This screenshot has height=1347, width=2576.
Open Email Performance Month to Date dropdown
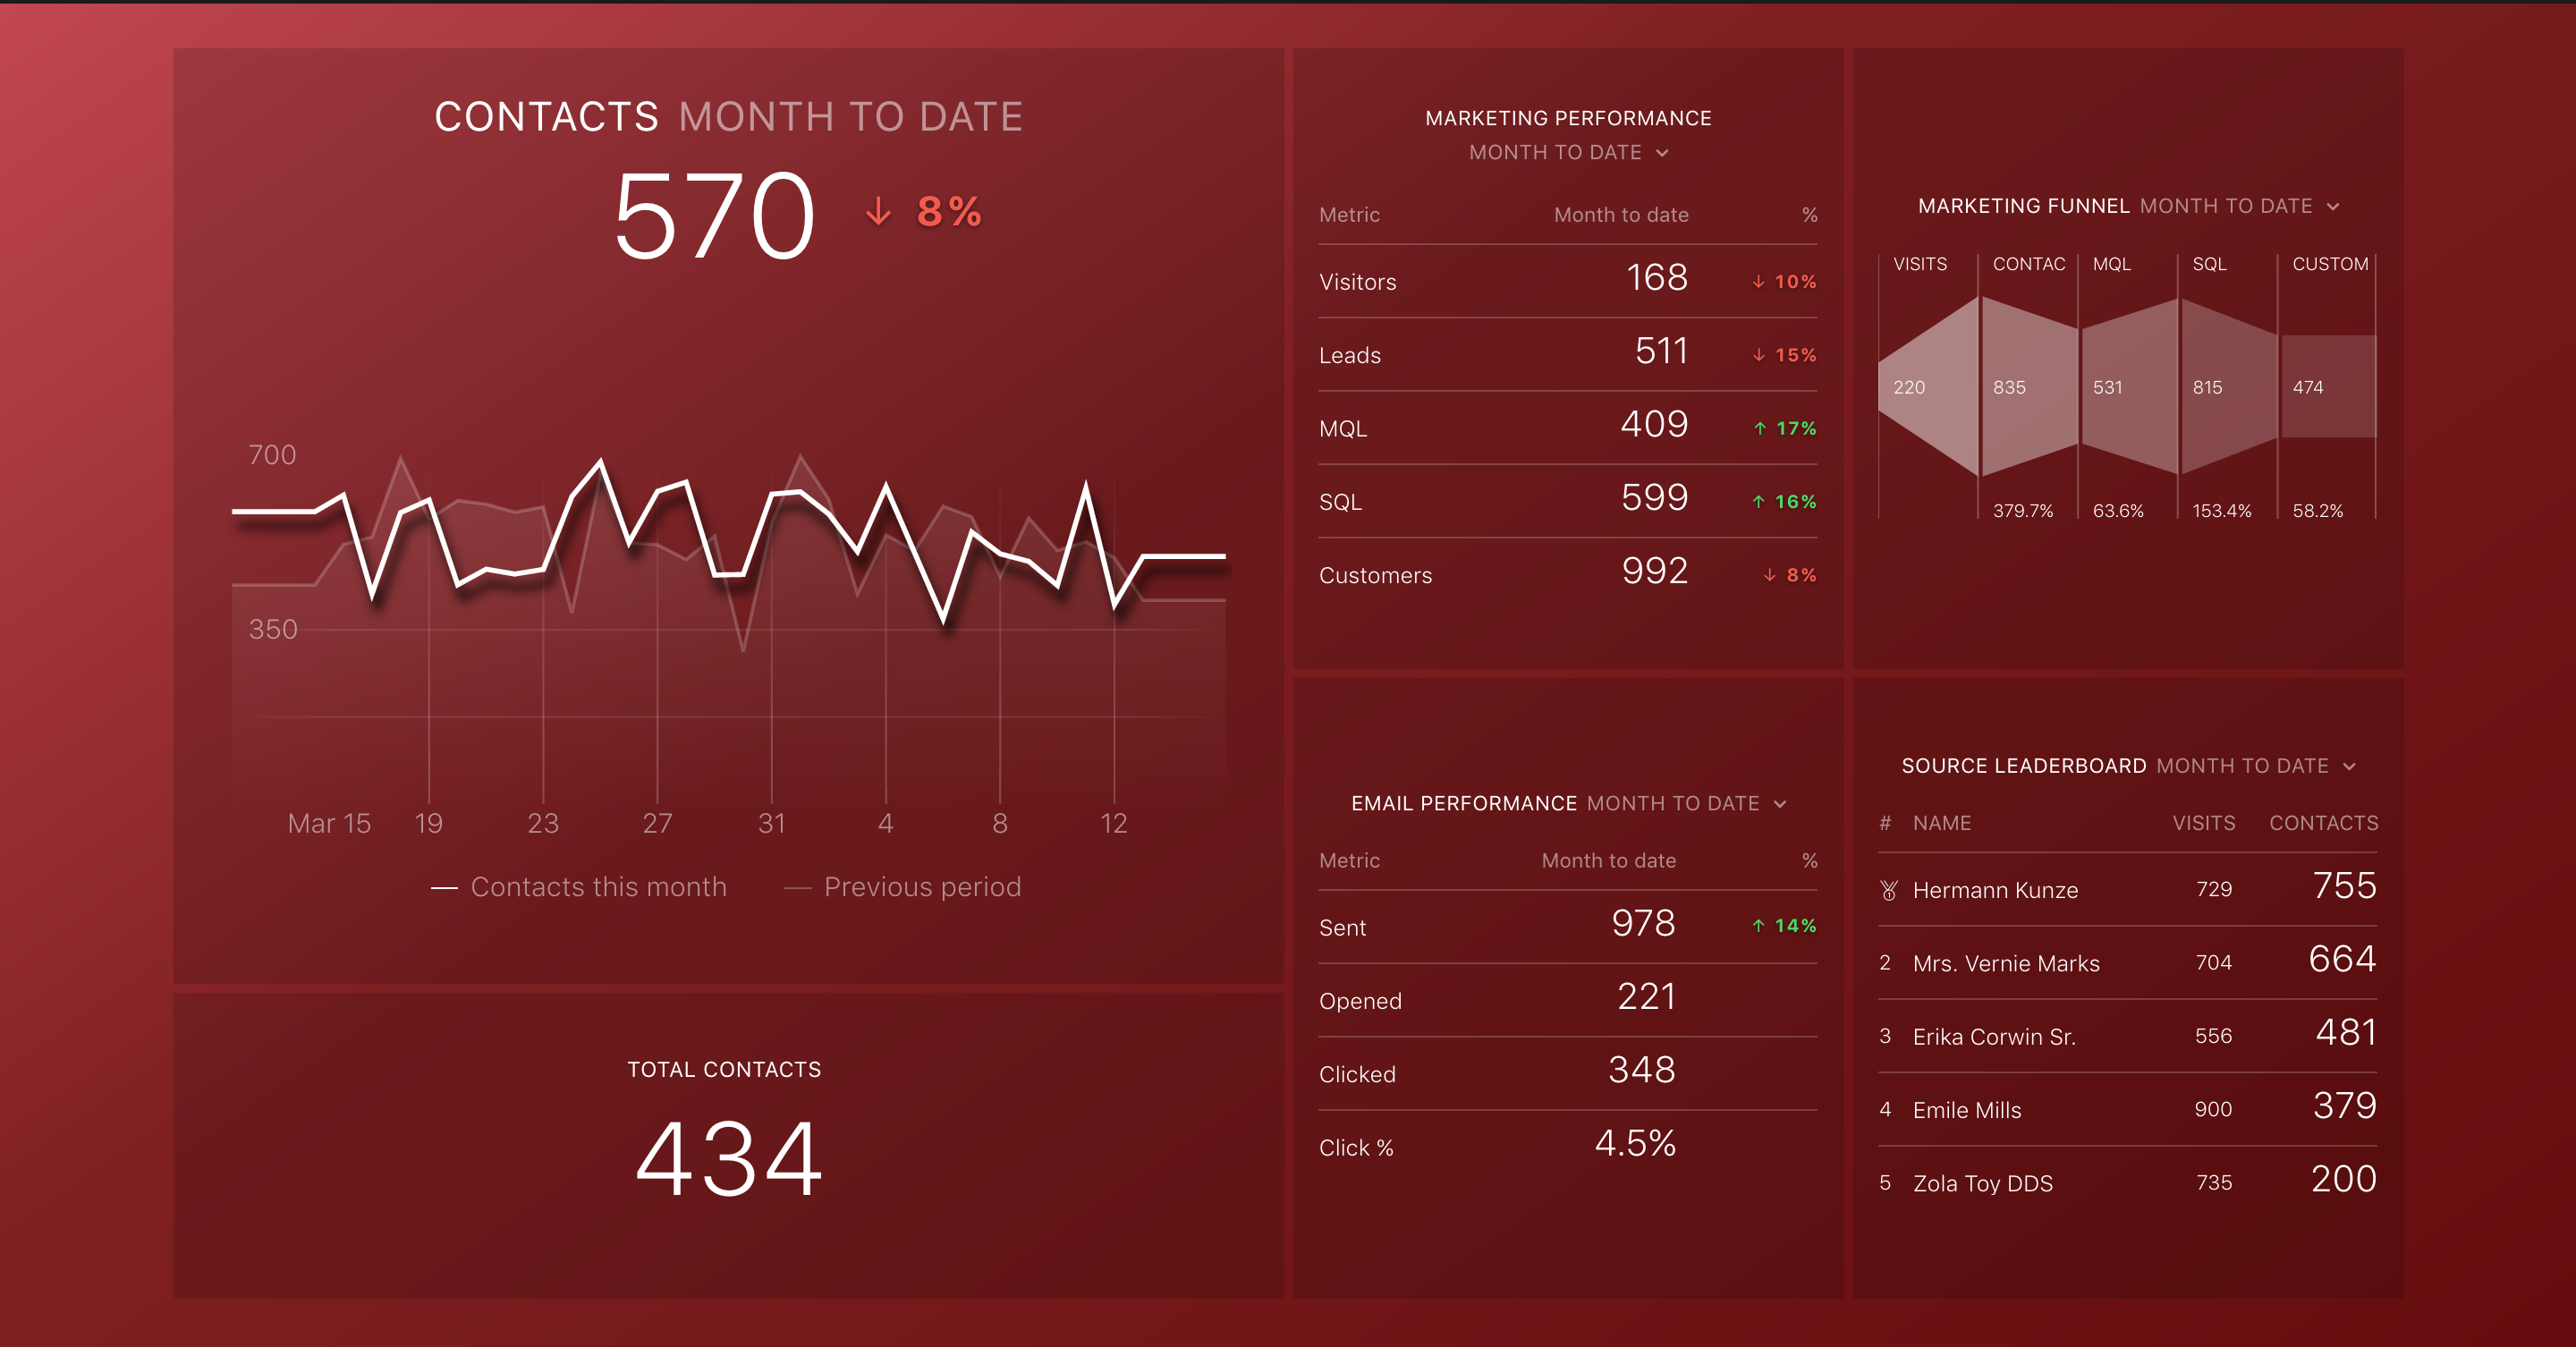tap(1780, 804)
